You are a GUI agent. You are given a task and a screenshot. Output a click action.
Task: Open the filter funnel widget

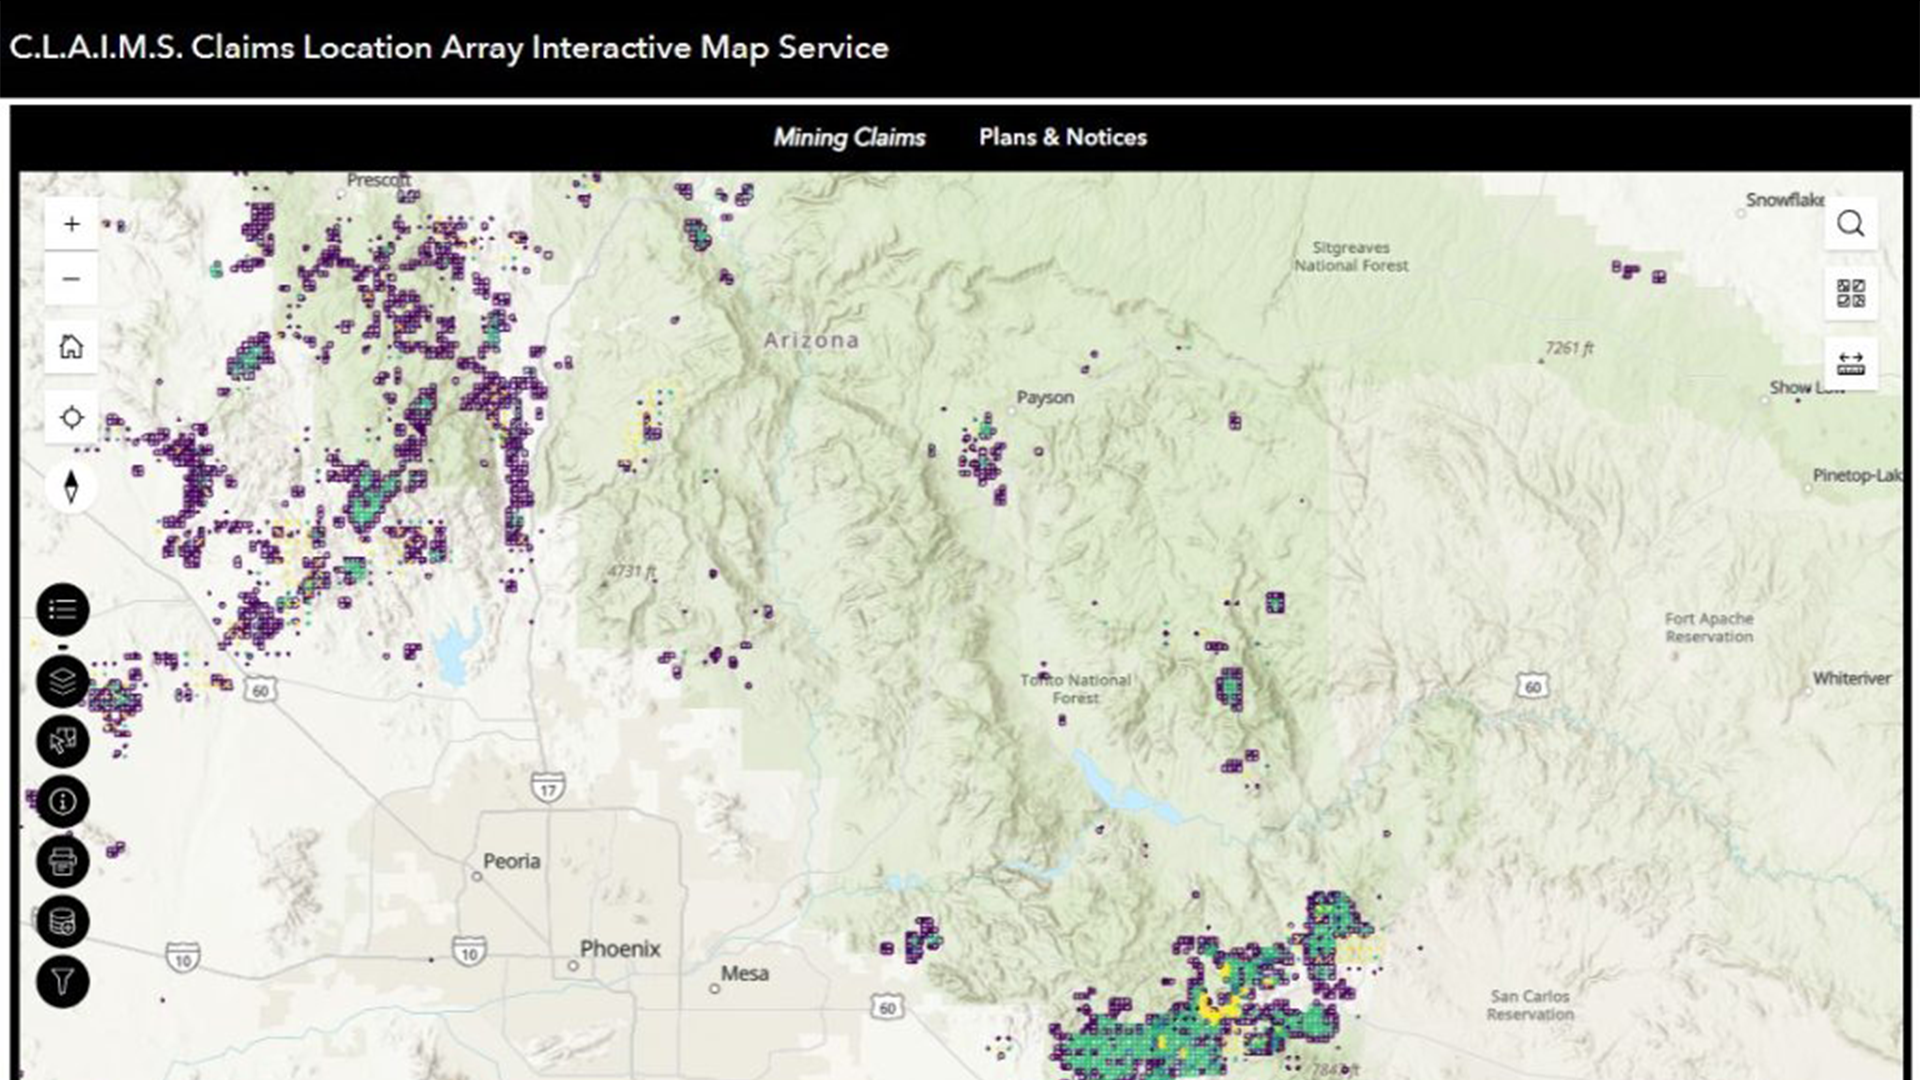click(63, 981)
